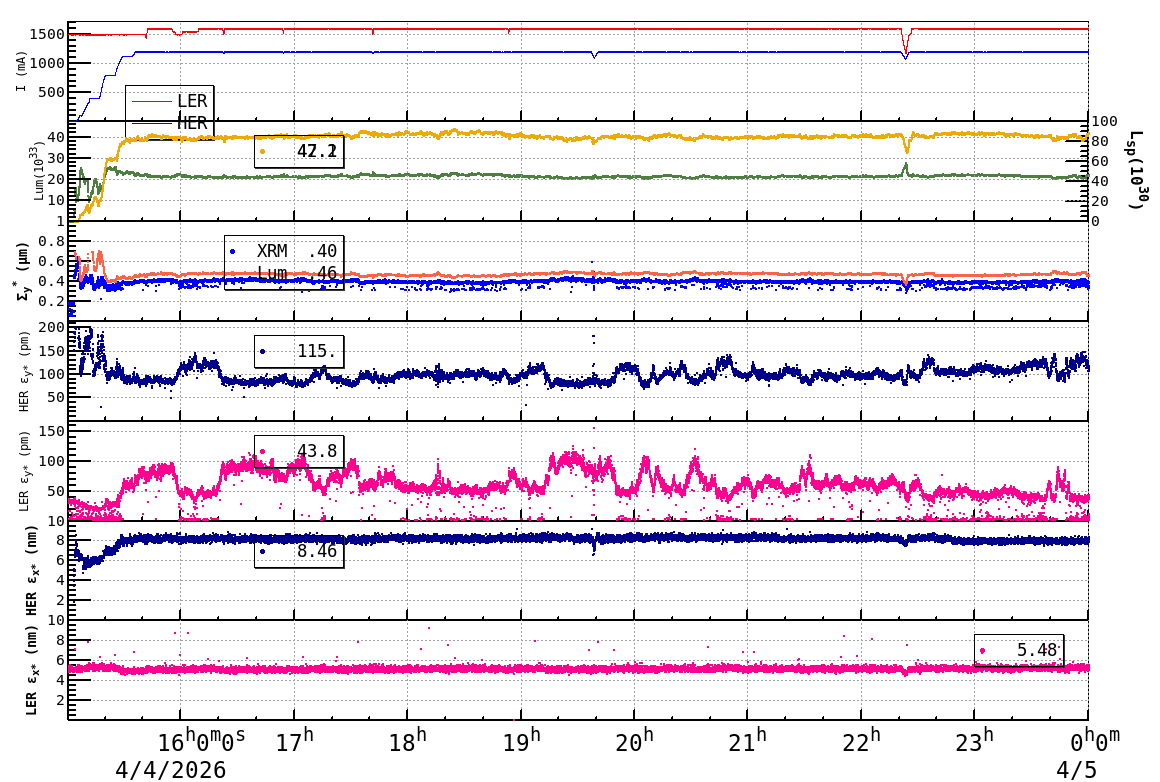
Task: Click the 150 tick on LER εy* axis
Action: pyautogui.click(x=52, y=431)
